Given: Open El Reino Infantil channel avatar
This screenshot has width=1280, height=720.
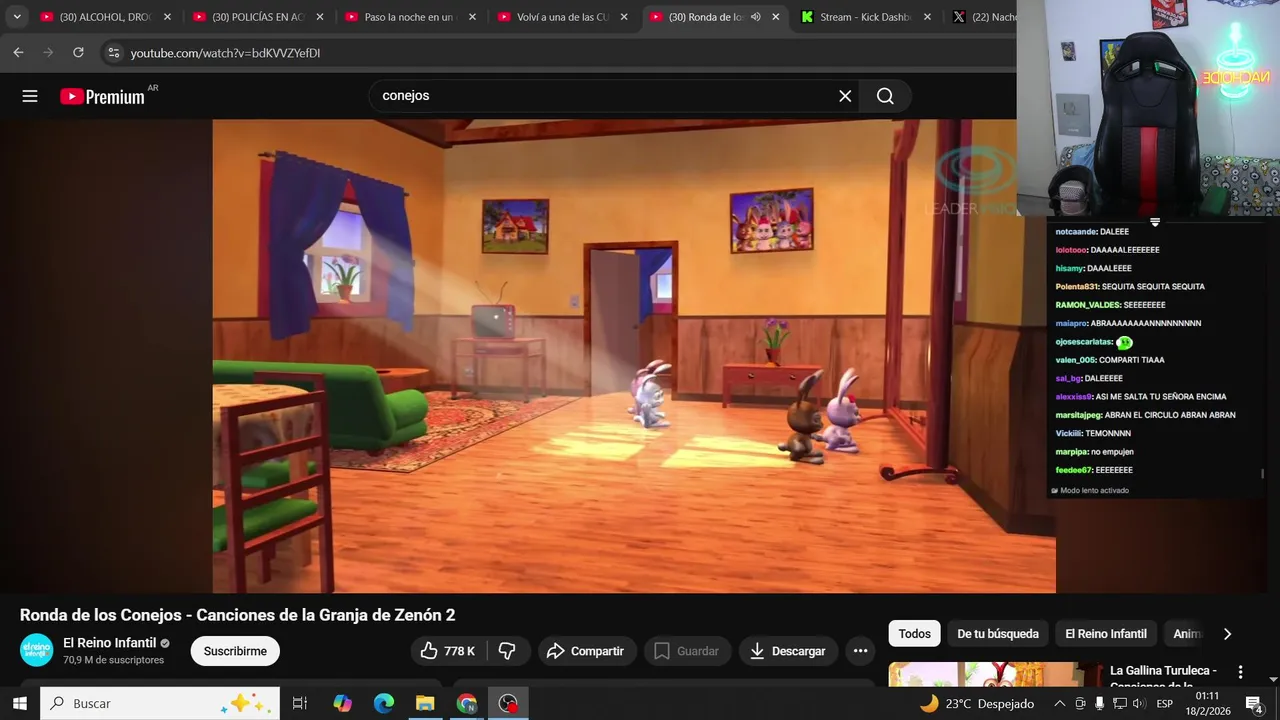Looking at the screenshot, I should (37, 650).
